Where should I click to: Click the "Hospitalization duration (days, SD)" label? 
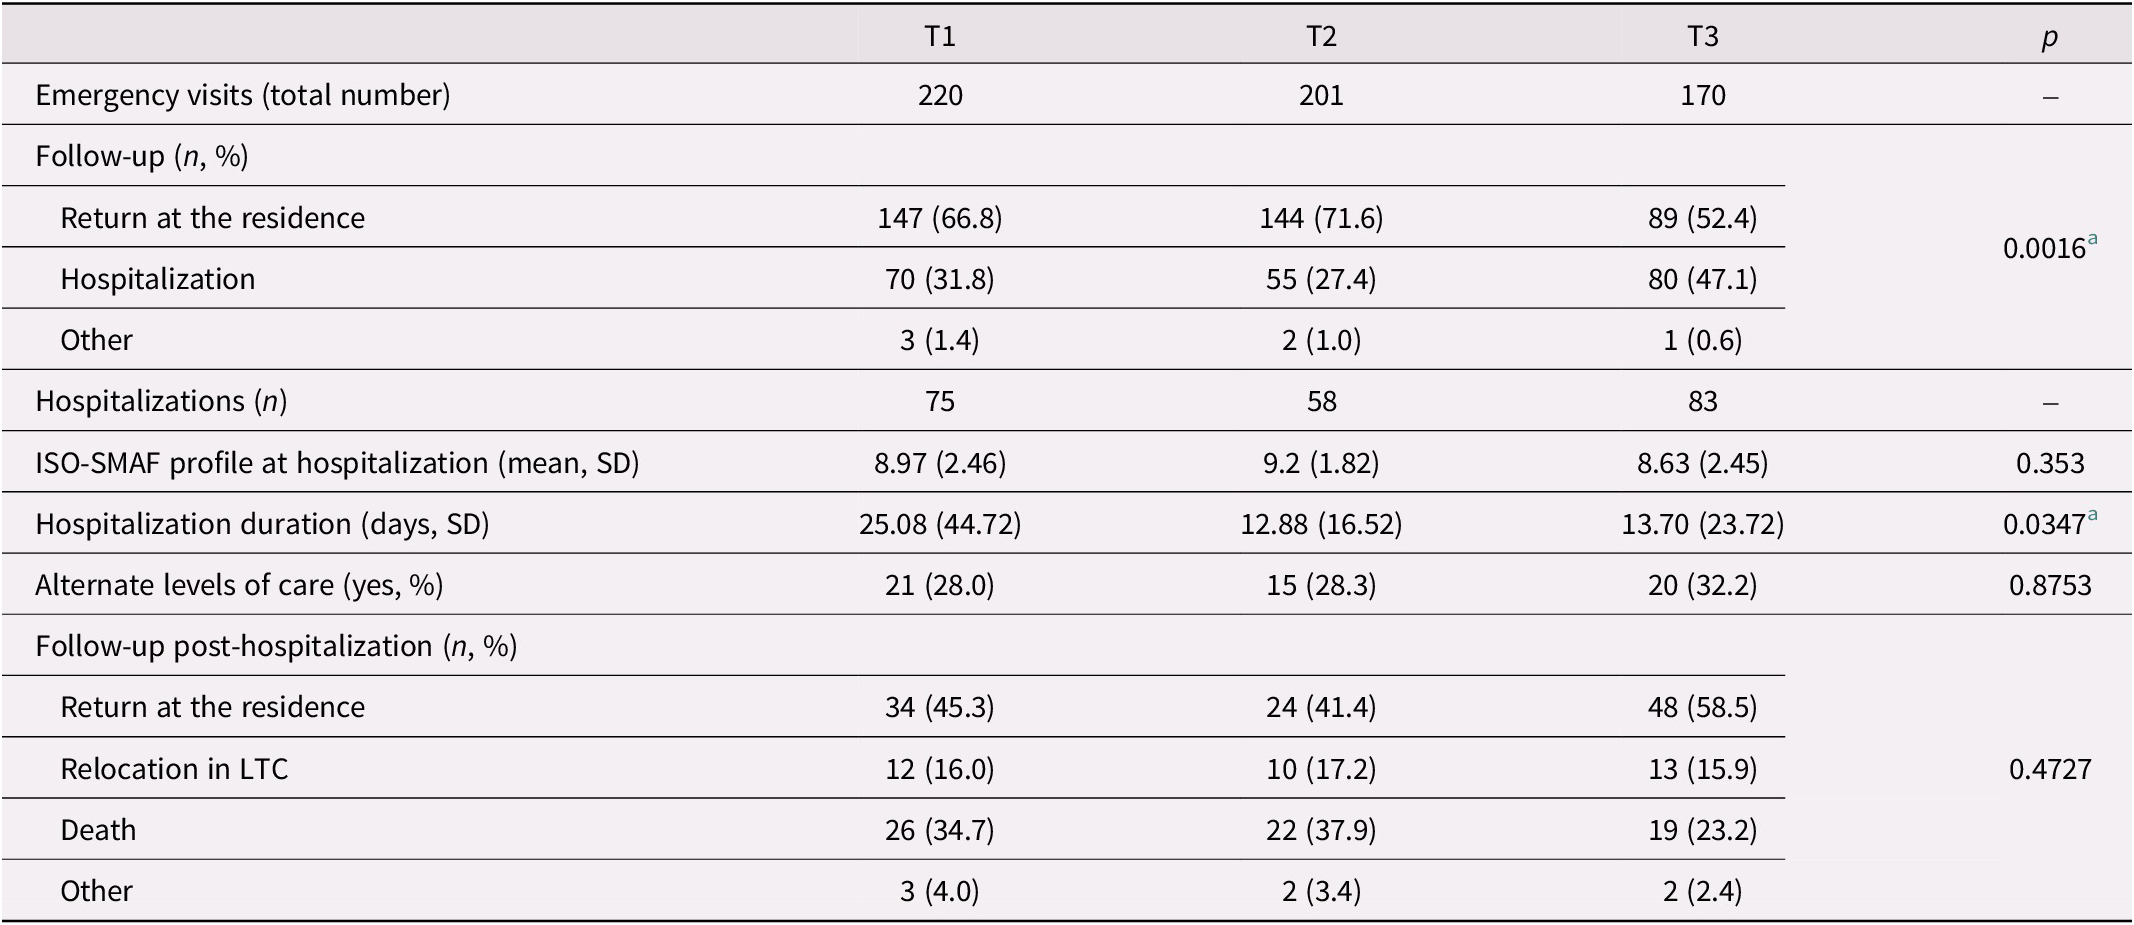[262, 524]
